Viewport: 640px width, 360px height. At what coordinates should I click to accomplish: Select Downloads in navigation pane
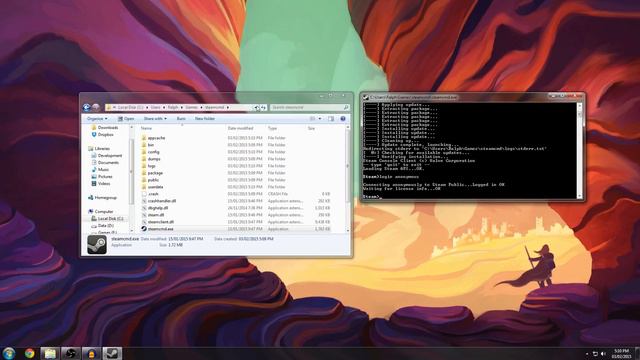pos(104,127)
